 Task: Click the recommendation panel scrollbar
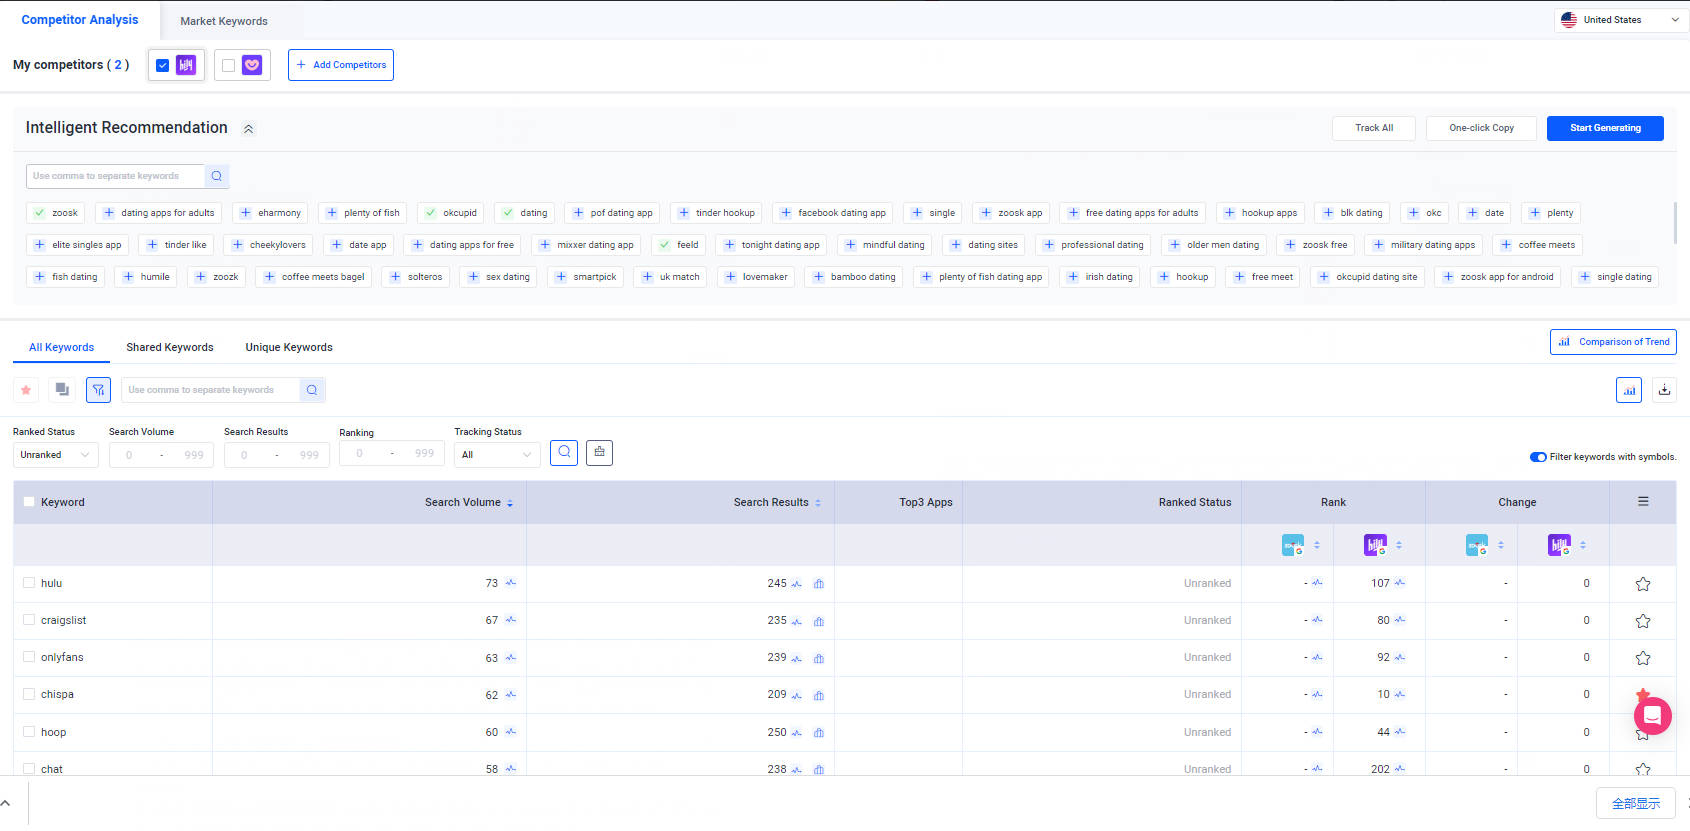coord(1674,222)
